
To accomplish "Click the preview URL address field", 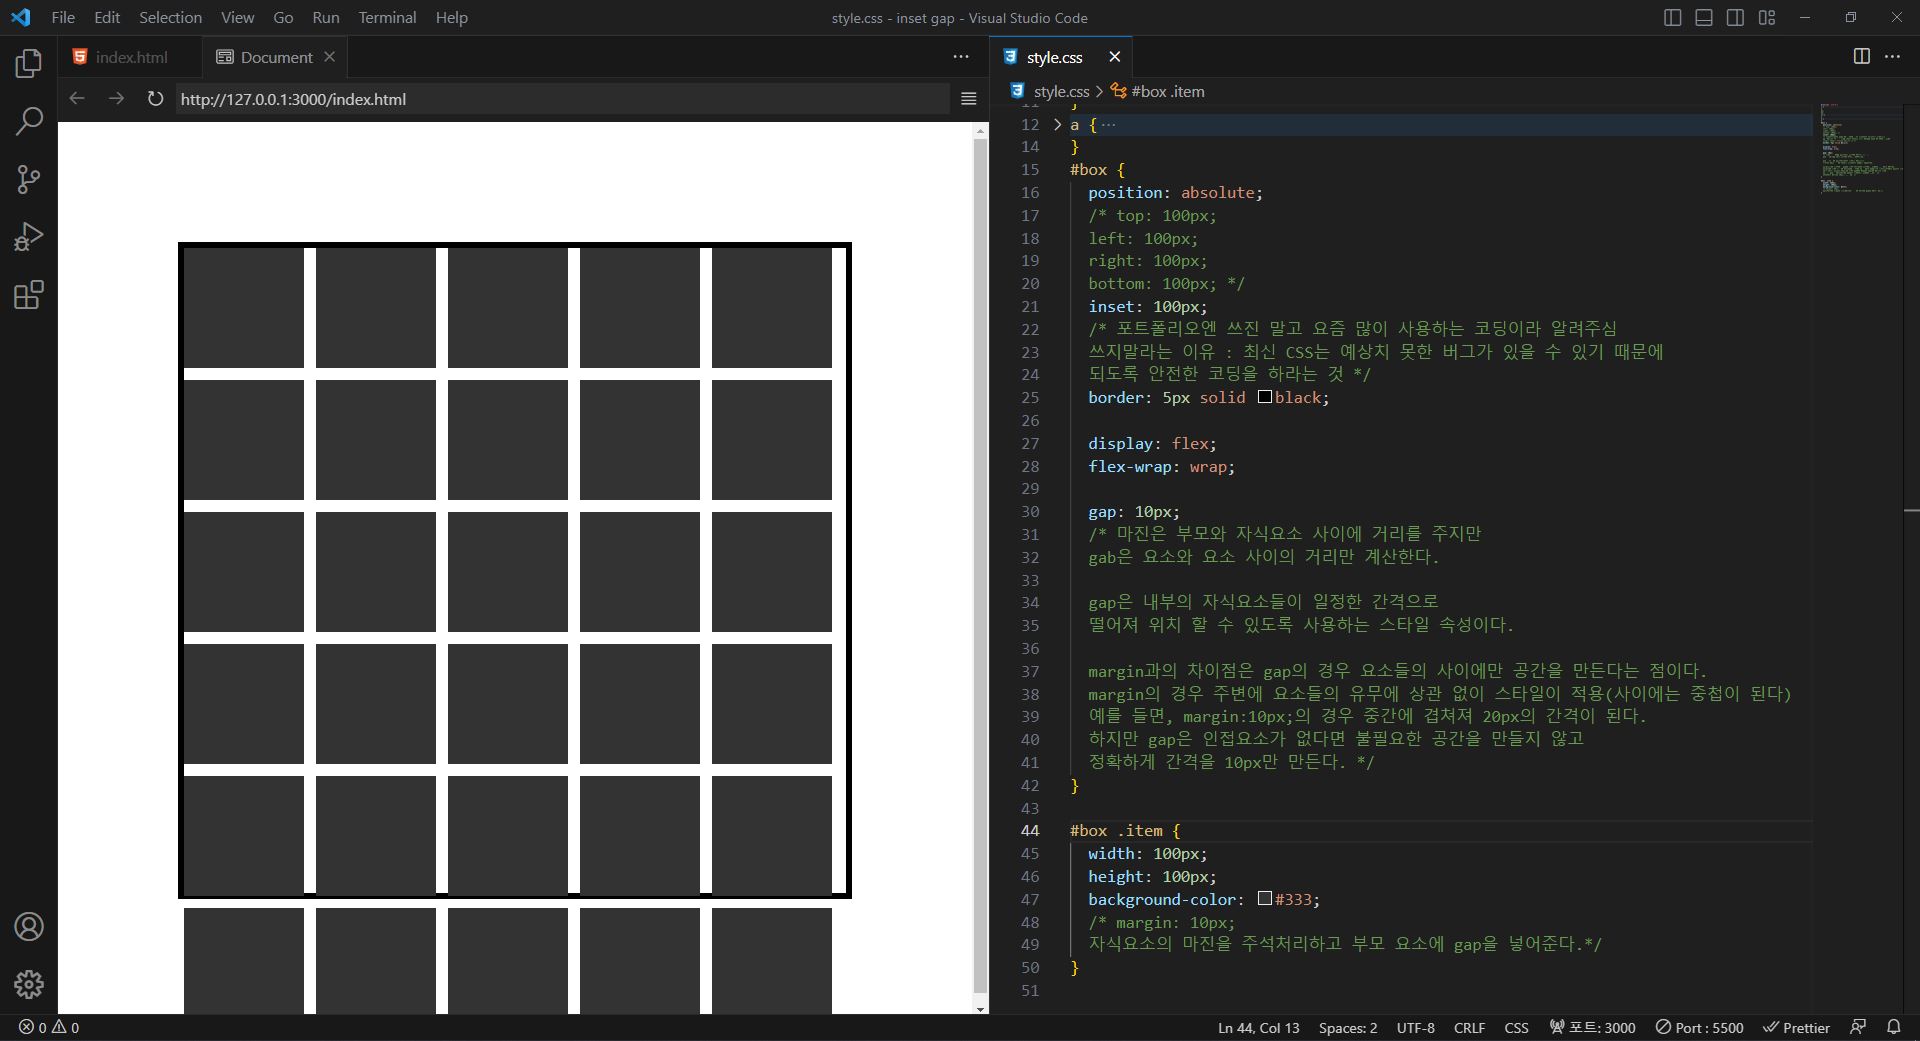I will pos(562,99).
